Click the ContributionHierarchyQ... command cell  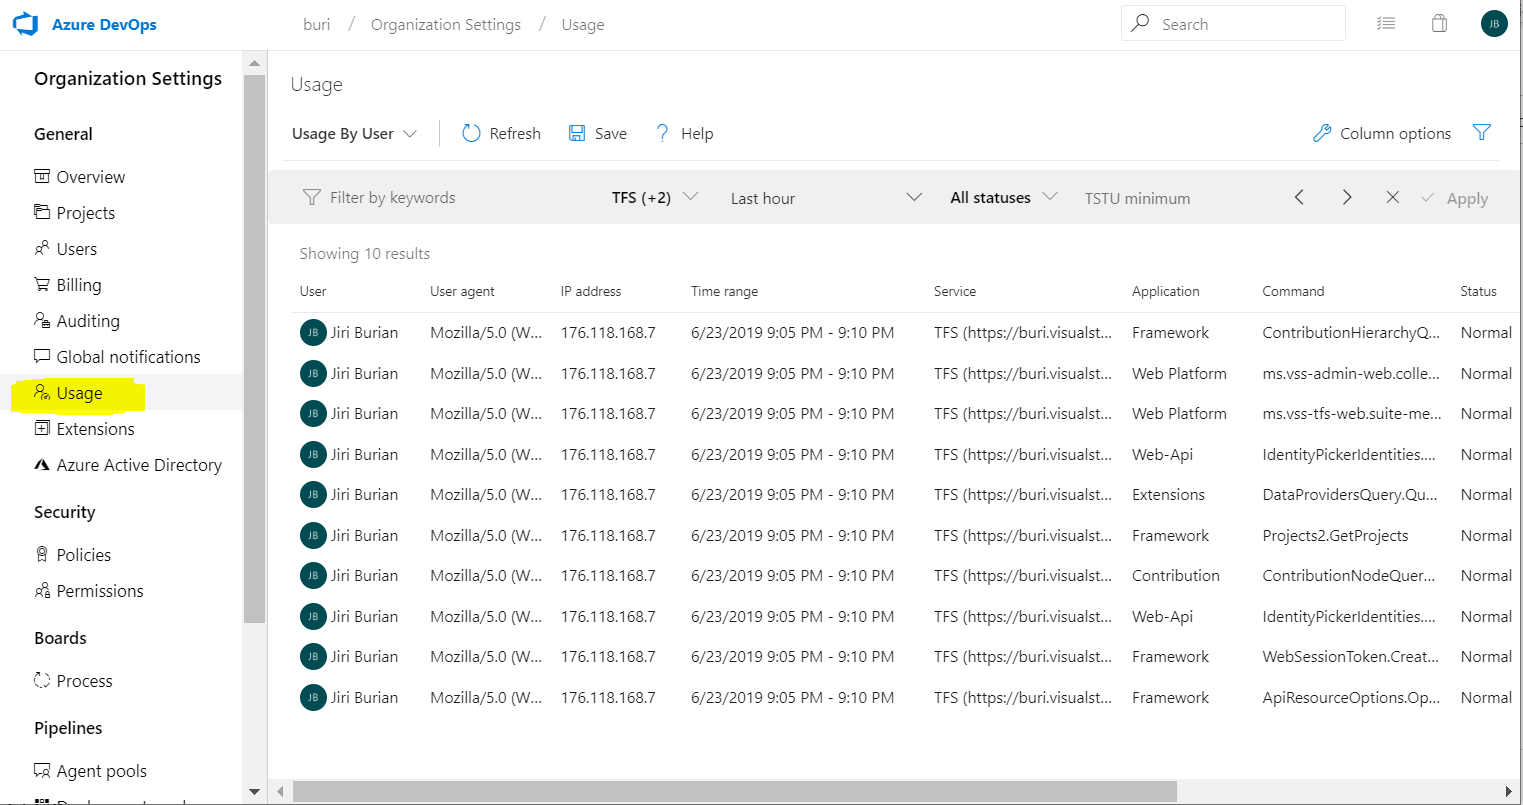pyautogui.click(x=1351, y=333)
